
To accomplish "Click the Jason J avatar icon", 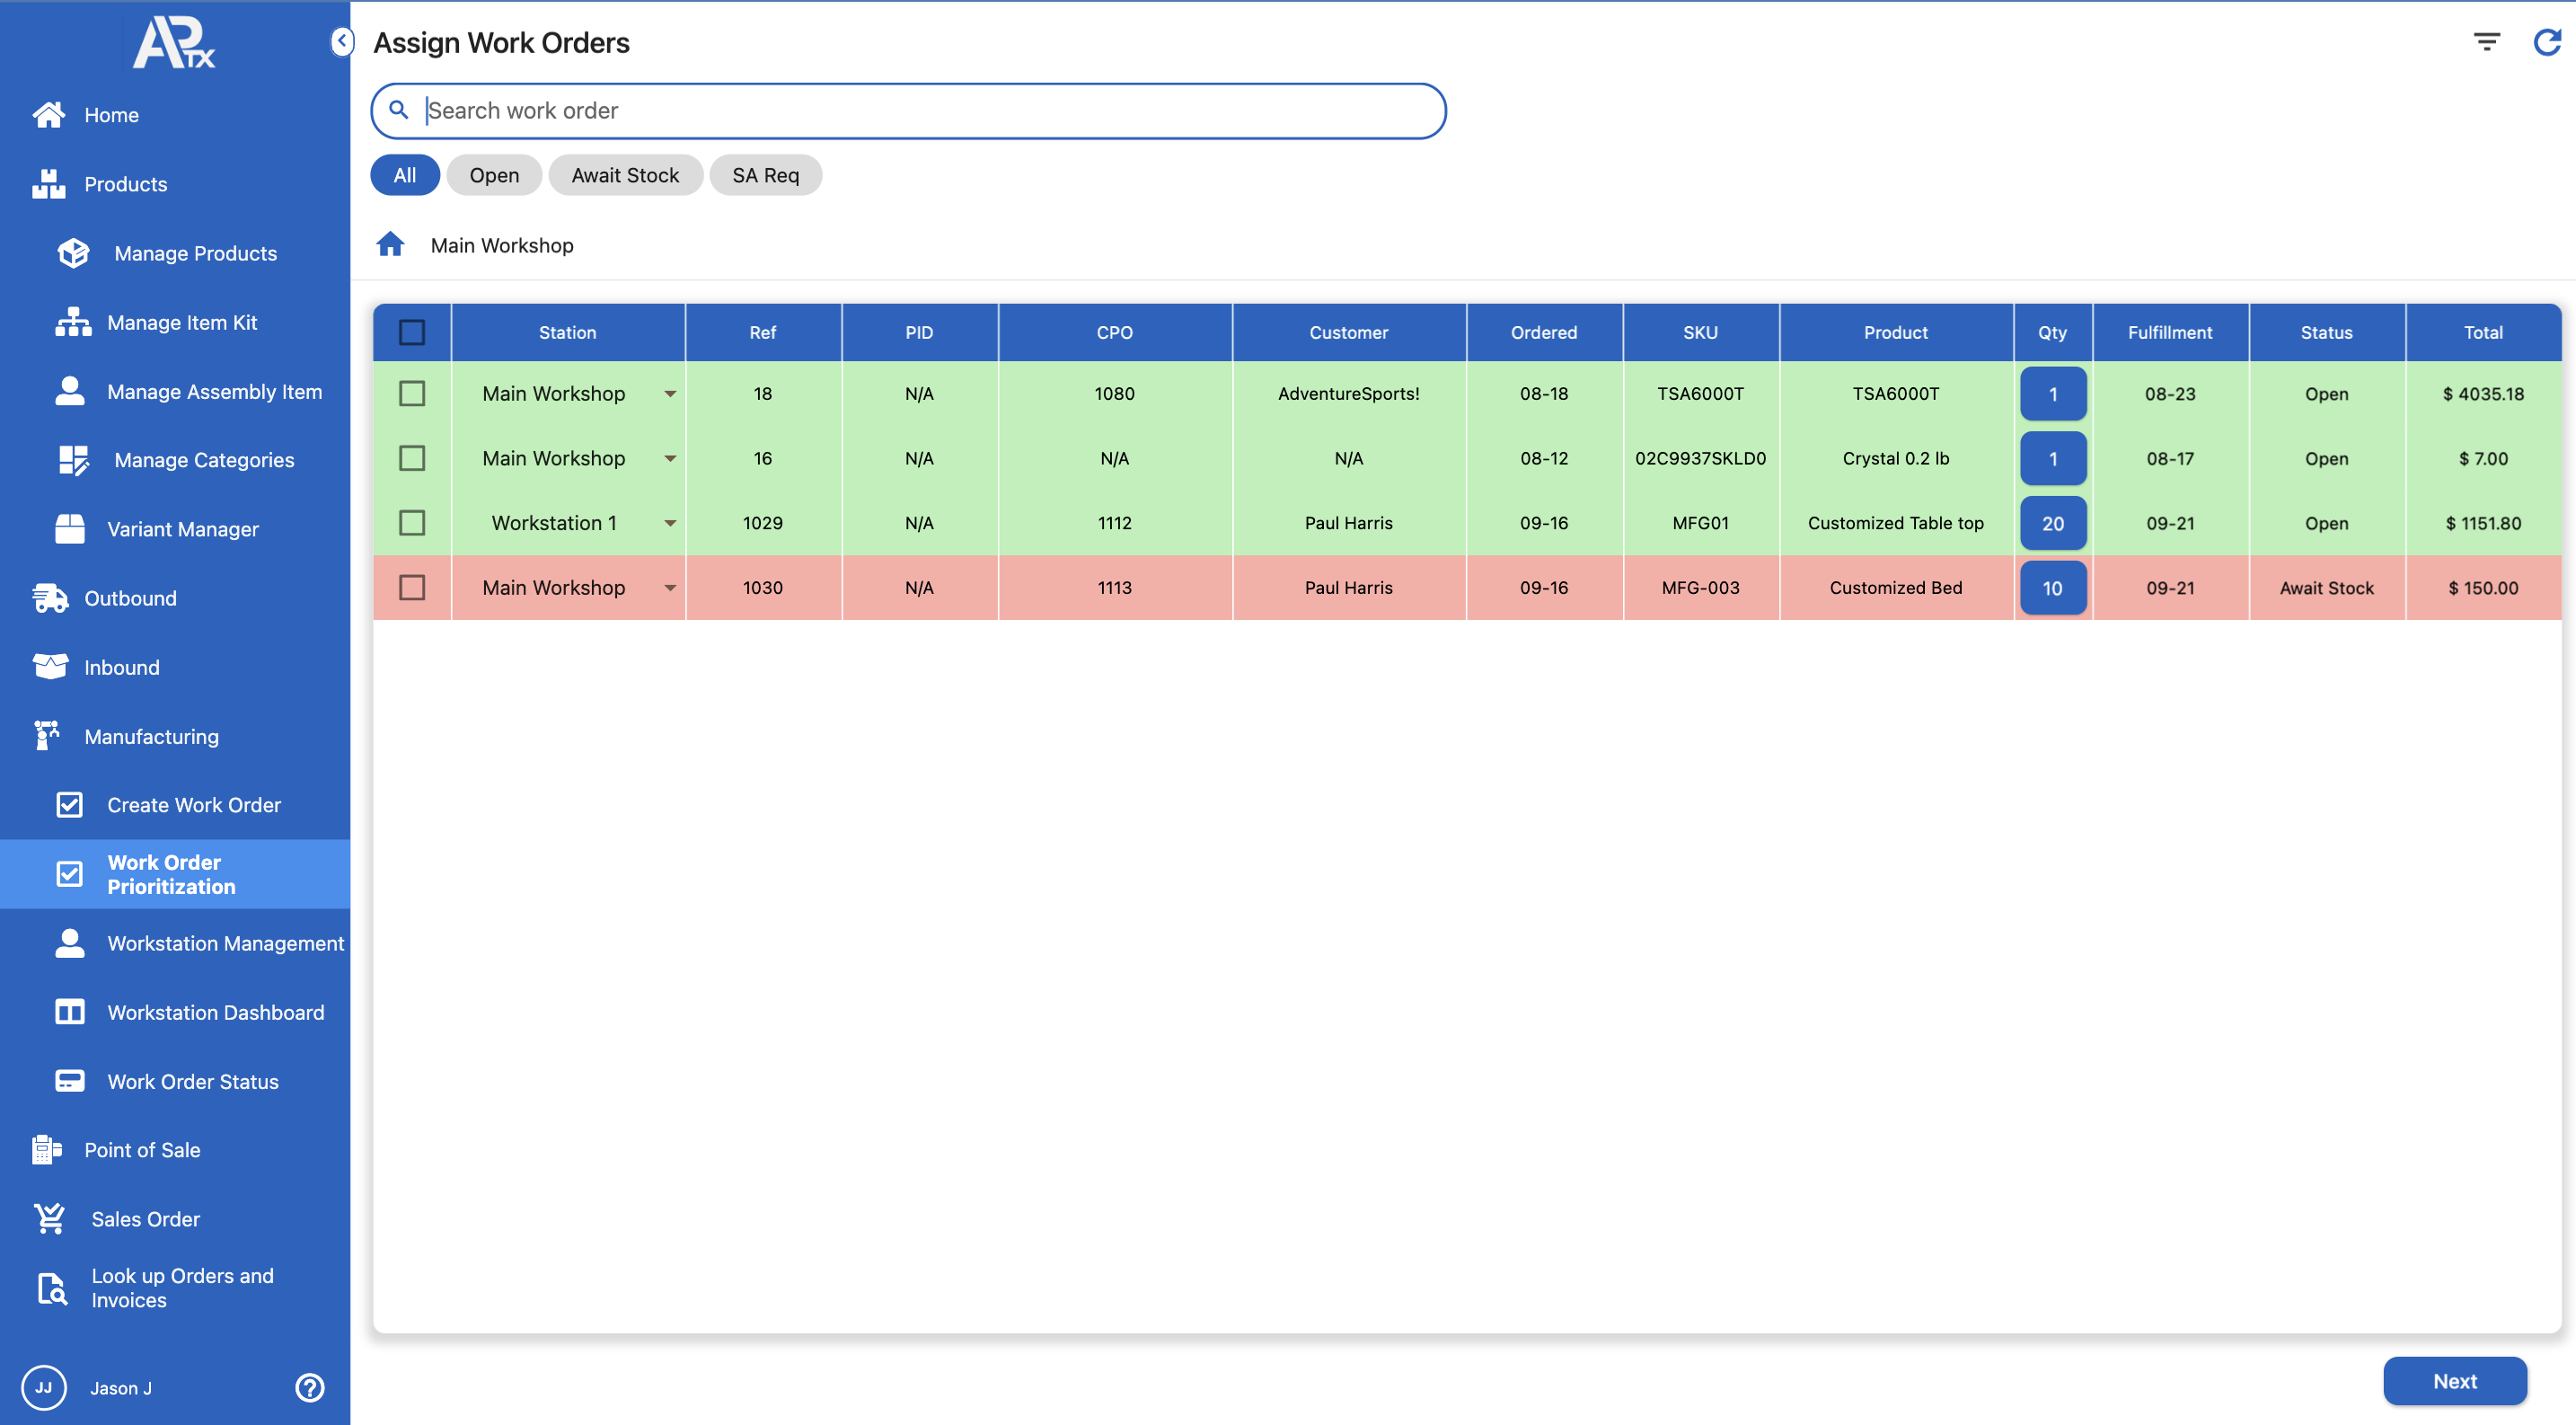I will click(x=43, y=1387).
